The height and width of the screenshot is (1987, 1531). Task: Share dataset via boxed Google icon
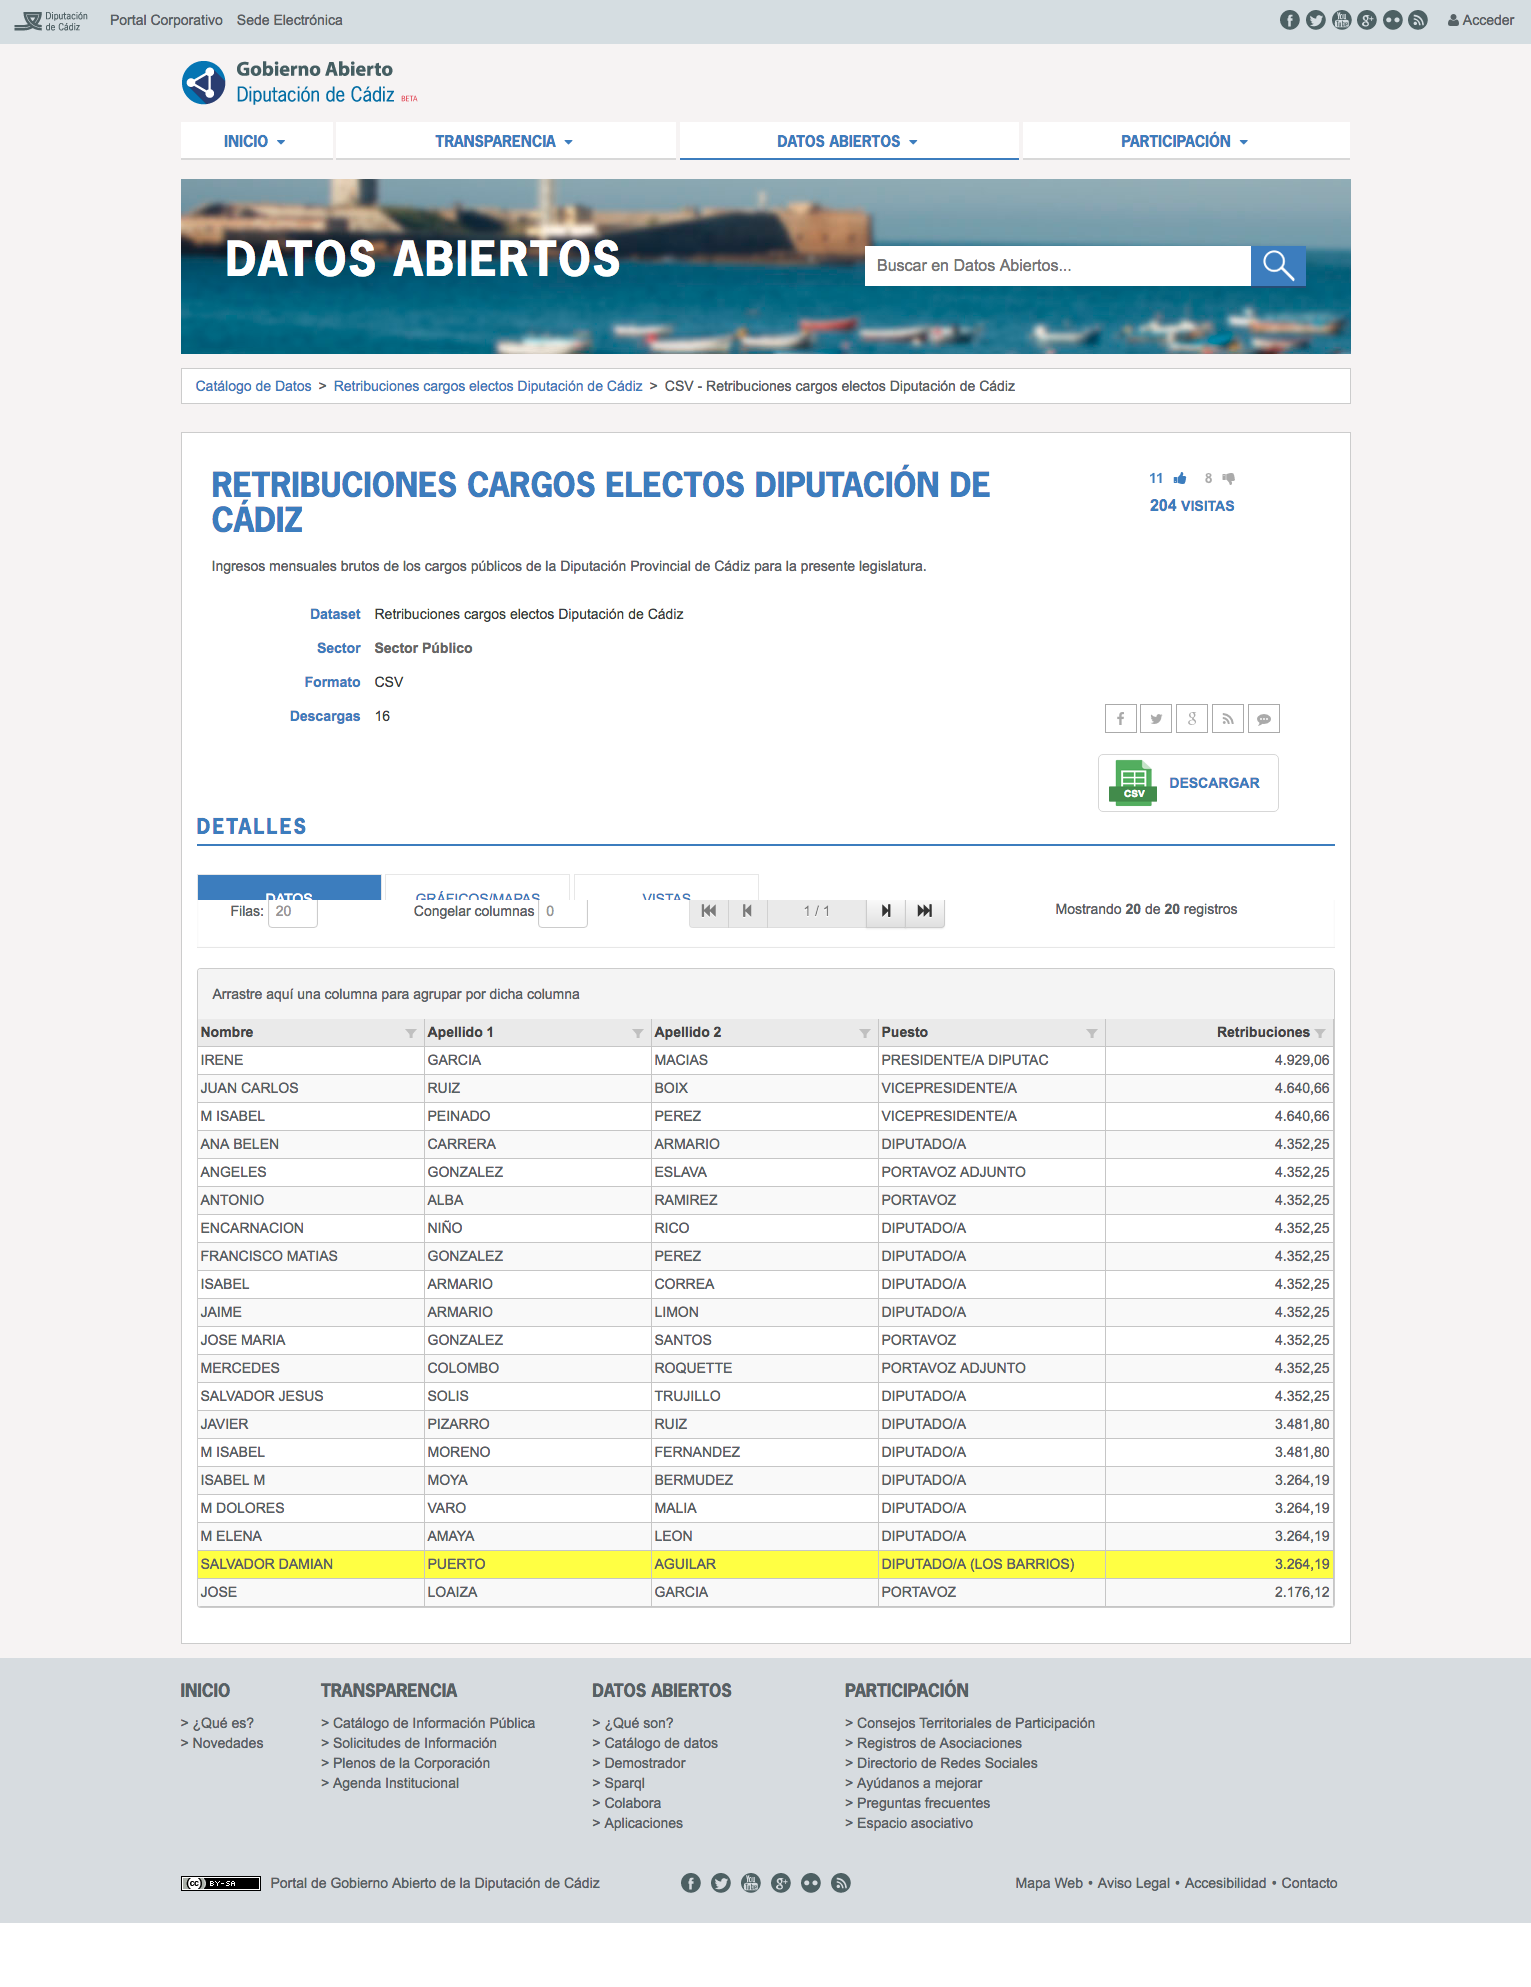(1192, 718)
